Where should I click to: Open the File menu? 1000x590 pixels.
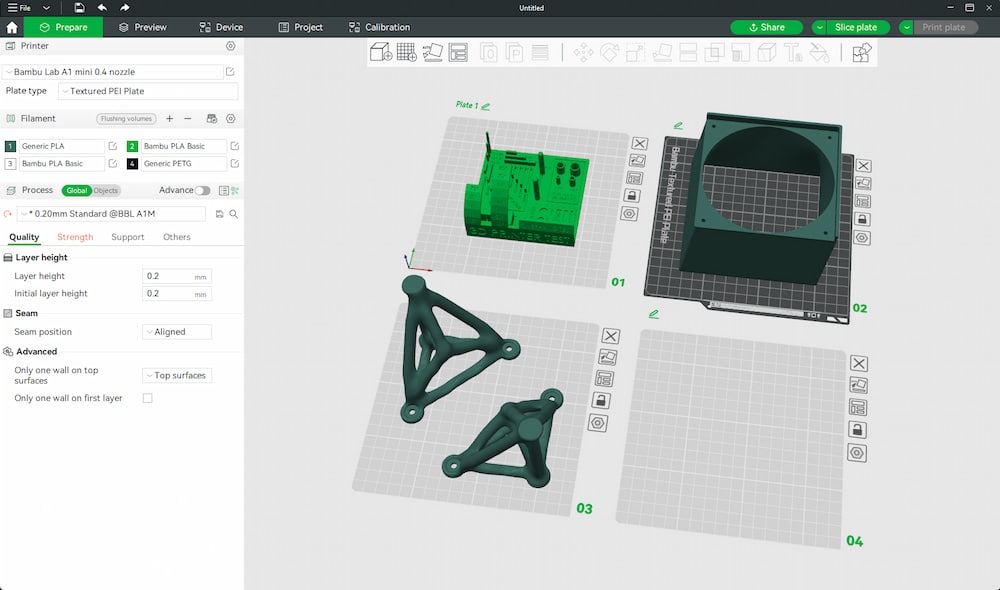(19, 8)
